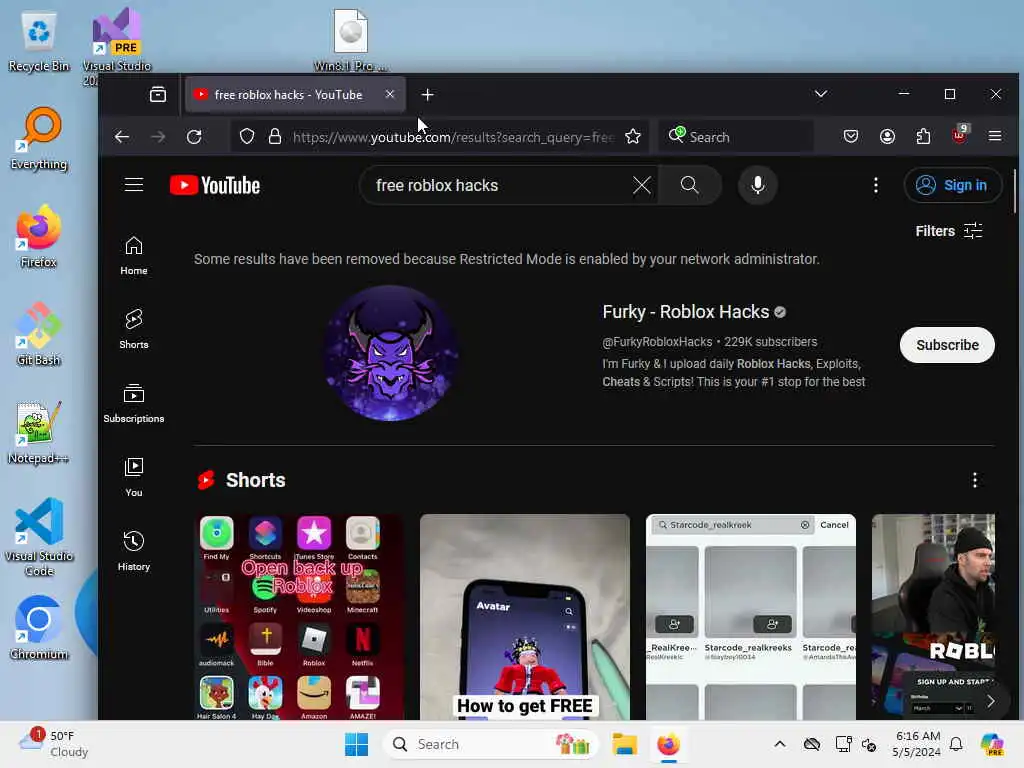
Task: Open File Explorer from taskbar
Action: pyautogui.click(x=624, y=744)
